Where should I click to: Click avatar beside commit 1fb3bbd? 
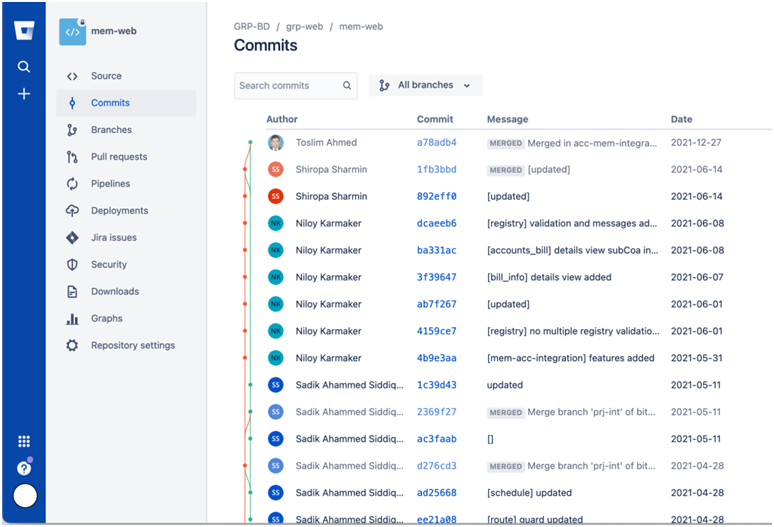(275, 169)
